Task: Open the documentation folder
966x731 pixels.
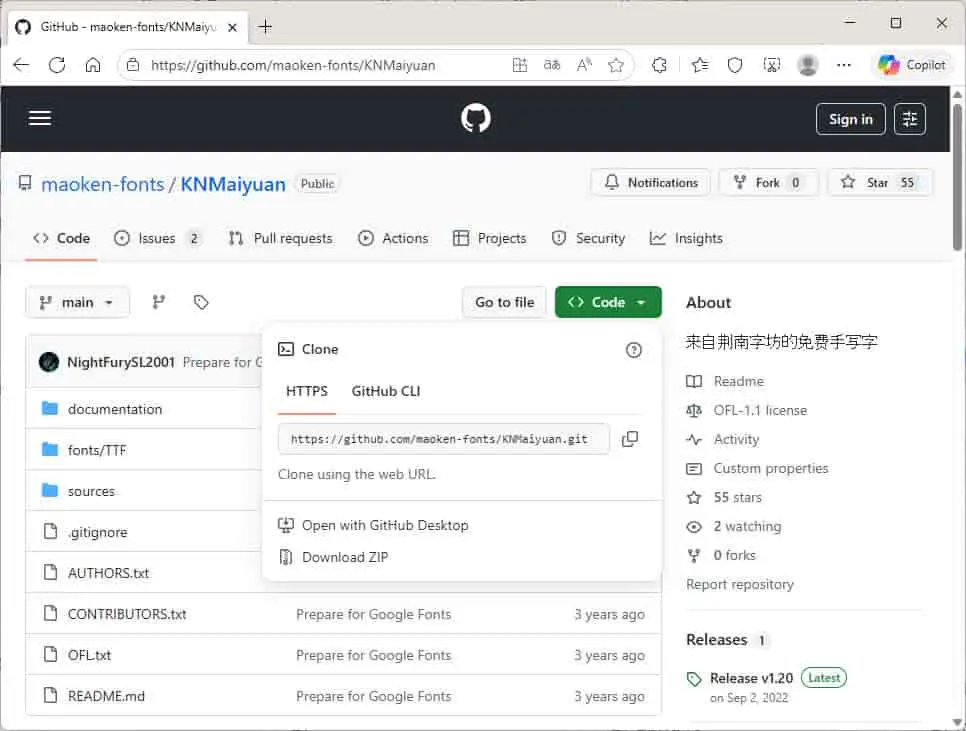Action: pyautogui.click(x=115, y=410)
